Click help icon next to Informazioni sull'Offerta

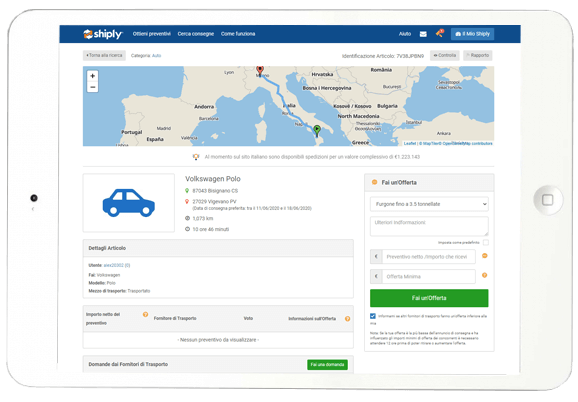(347, 319)
